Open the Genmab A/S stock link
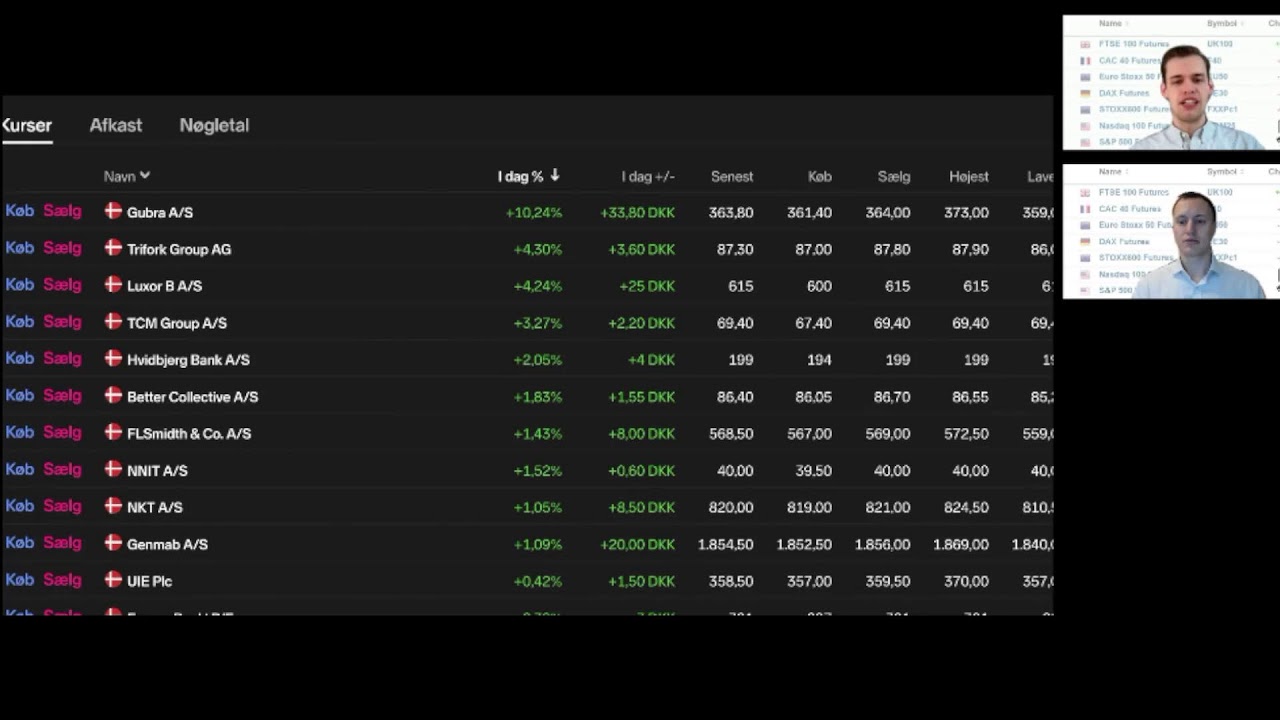The width and height of the screenshot is (1280, 720). pos(167,545)
